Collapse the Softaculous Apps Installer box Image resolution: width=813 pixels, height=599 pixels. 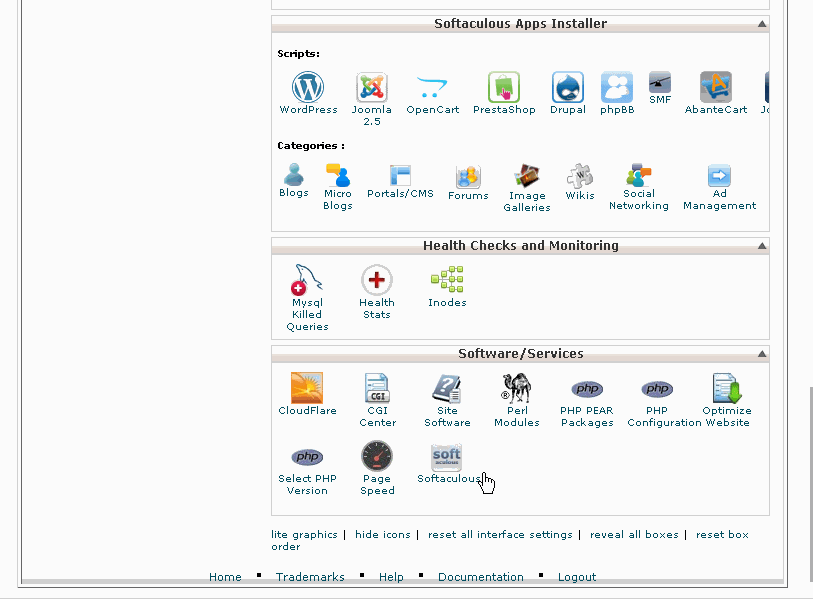[762, 24]
